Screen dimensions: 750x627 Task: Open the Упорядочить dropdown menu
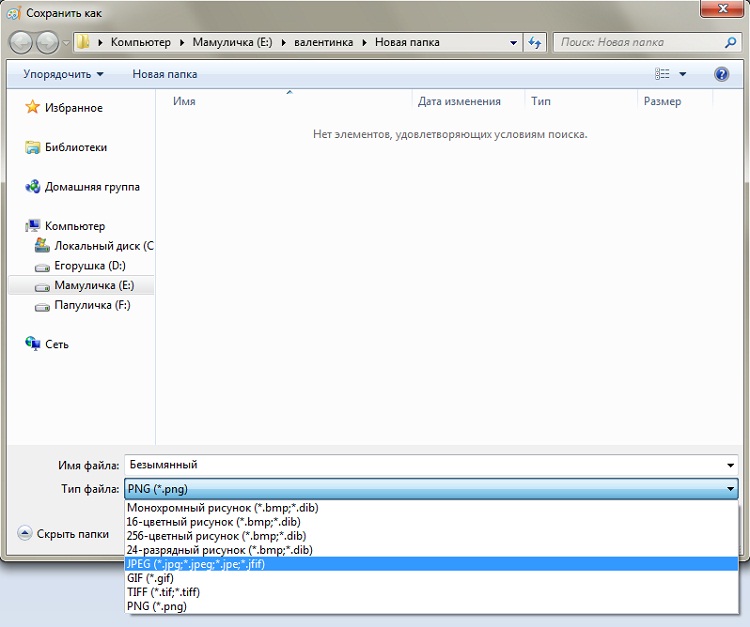coord(63,74)
